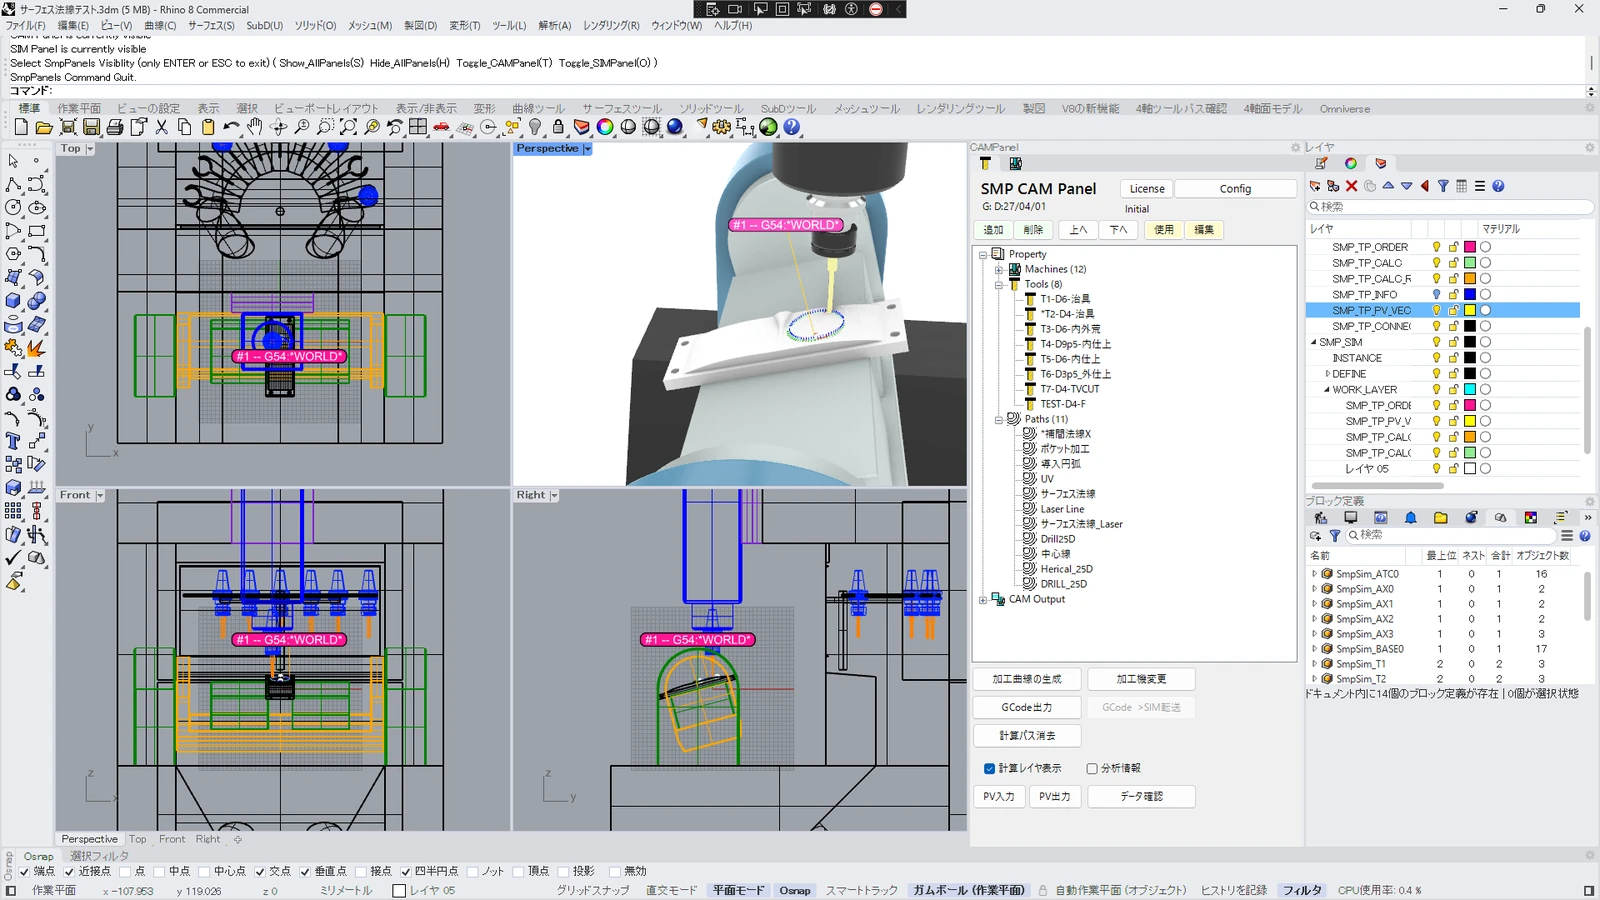1600x900 pixels.
Task: Open the Perspective viewport dropdown arrow
Action: [587, 148]
